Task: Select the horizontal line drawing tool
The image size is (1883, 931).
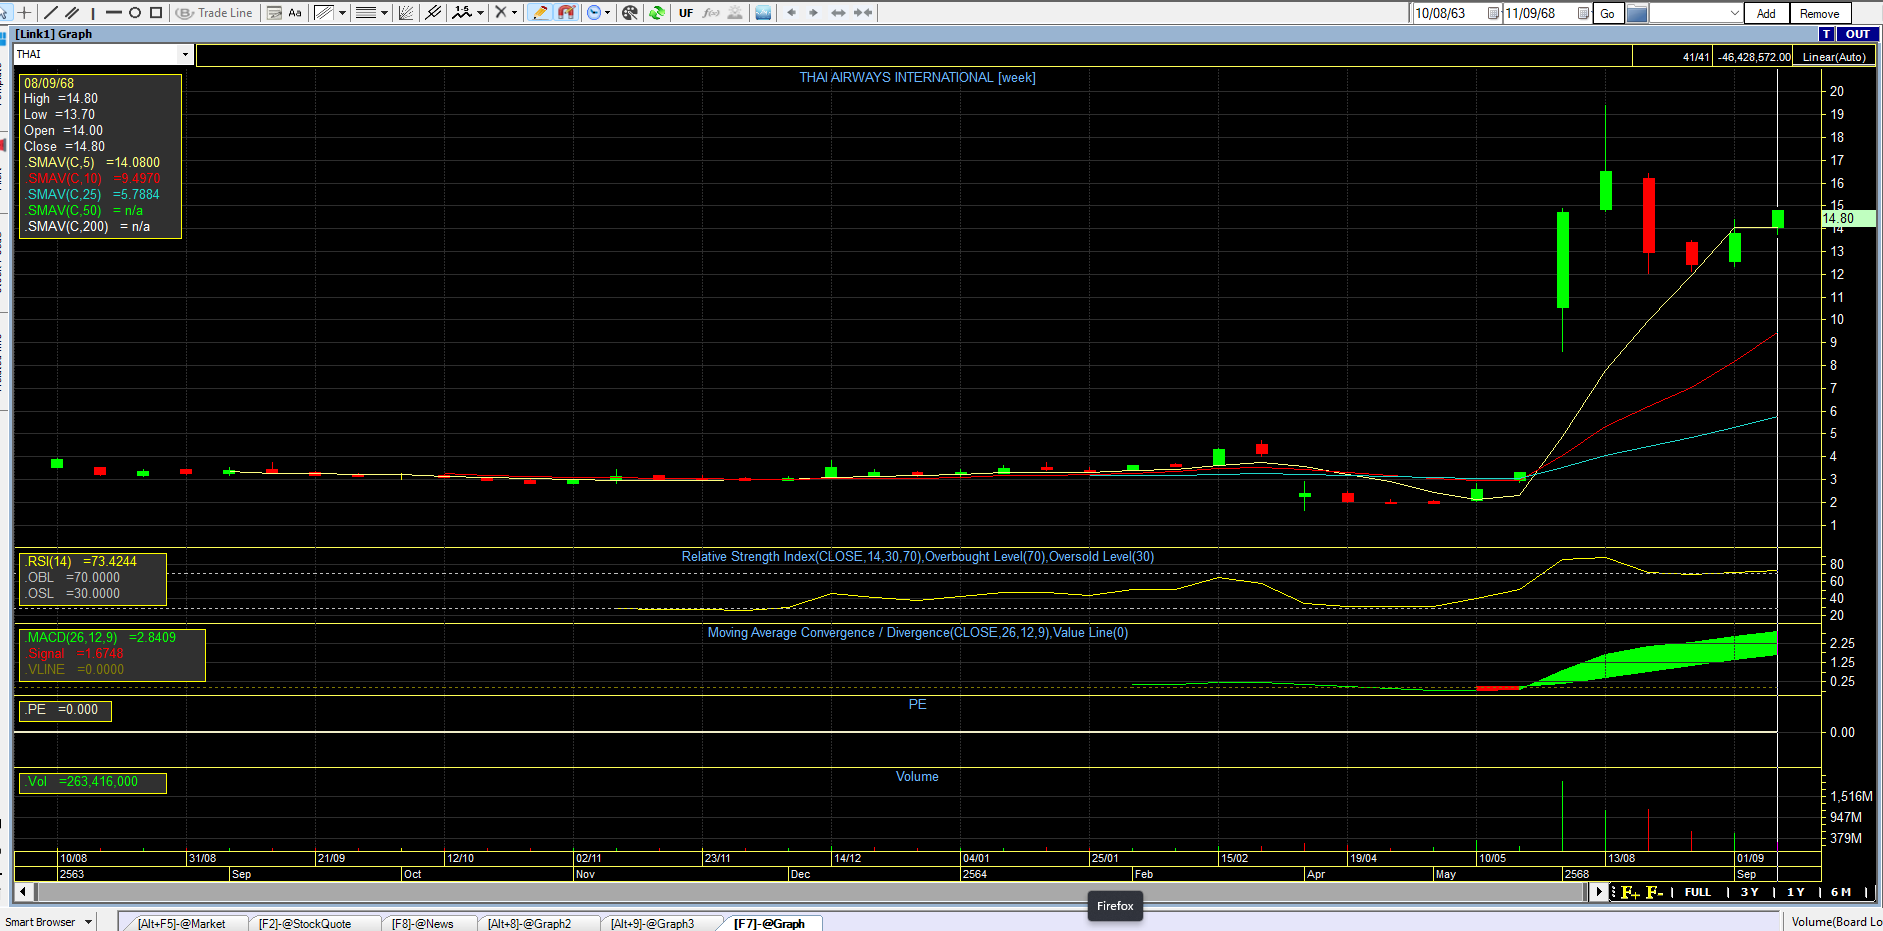Action: tap(114, 13)
